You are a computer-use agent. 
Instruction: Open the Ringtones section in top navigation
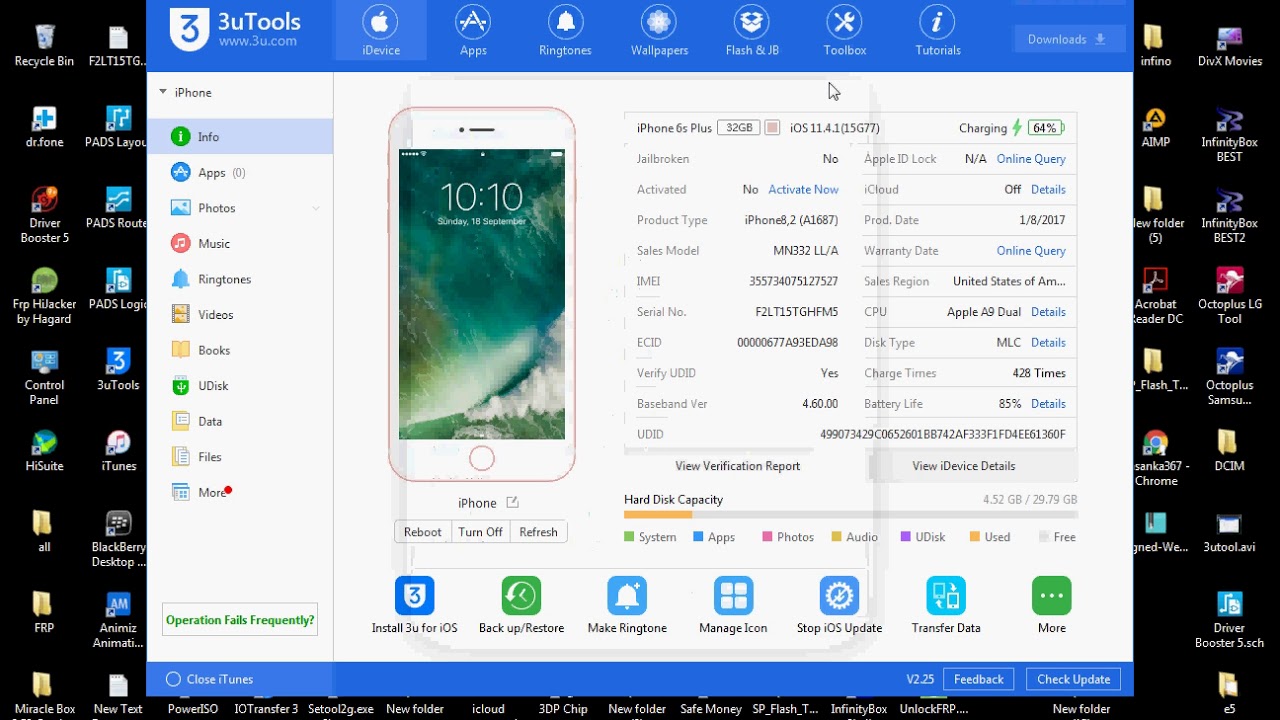click(x=565, y=30)
